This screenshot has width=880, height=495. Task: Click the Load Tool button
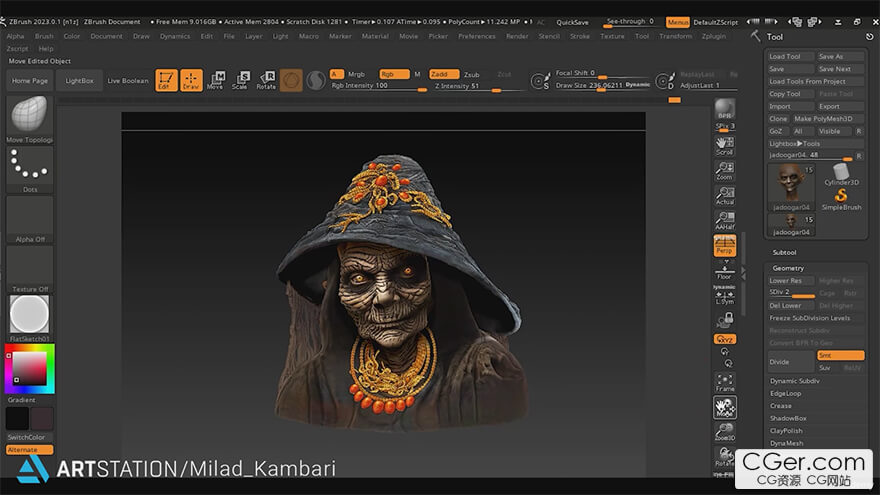[x=790, y=57]
